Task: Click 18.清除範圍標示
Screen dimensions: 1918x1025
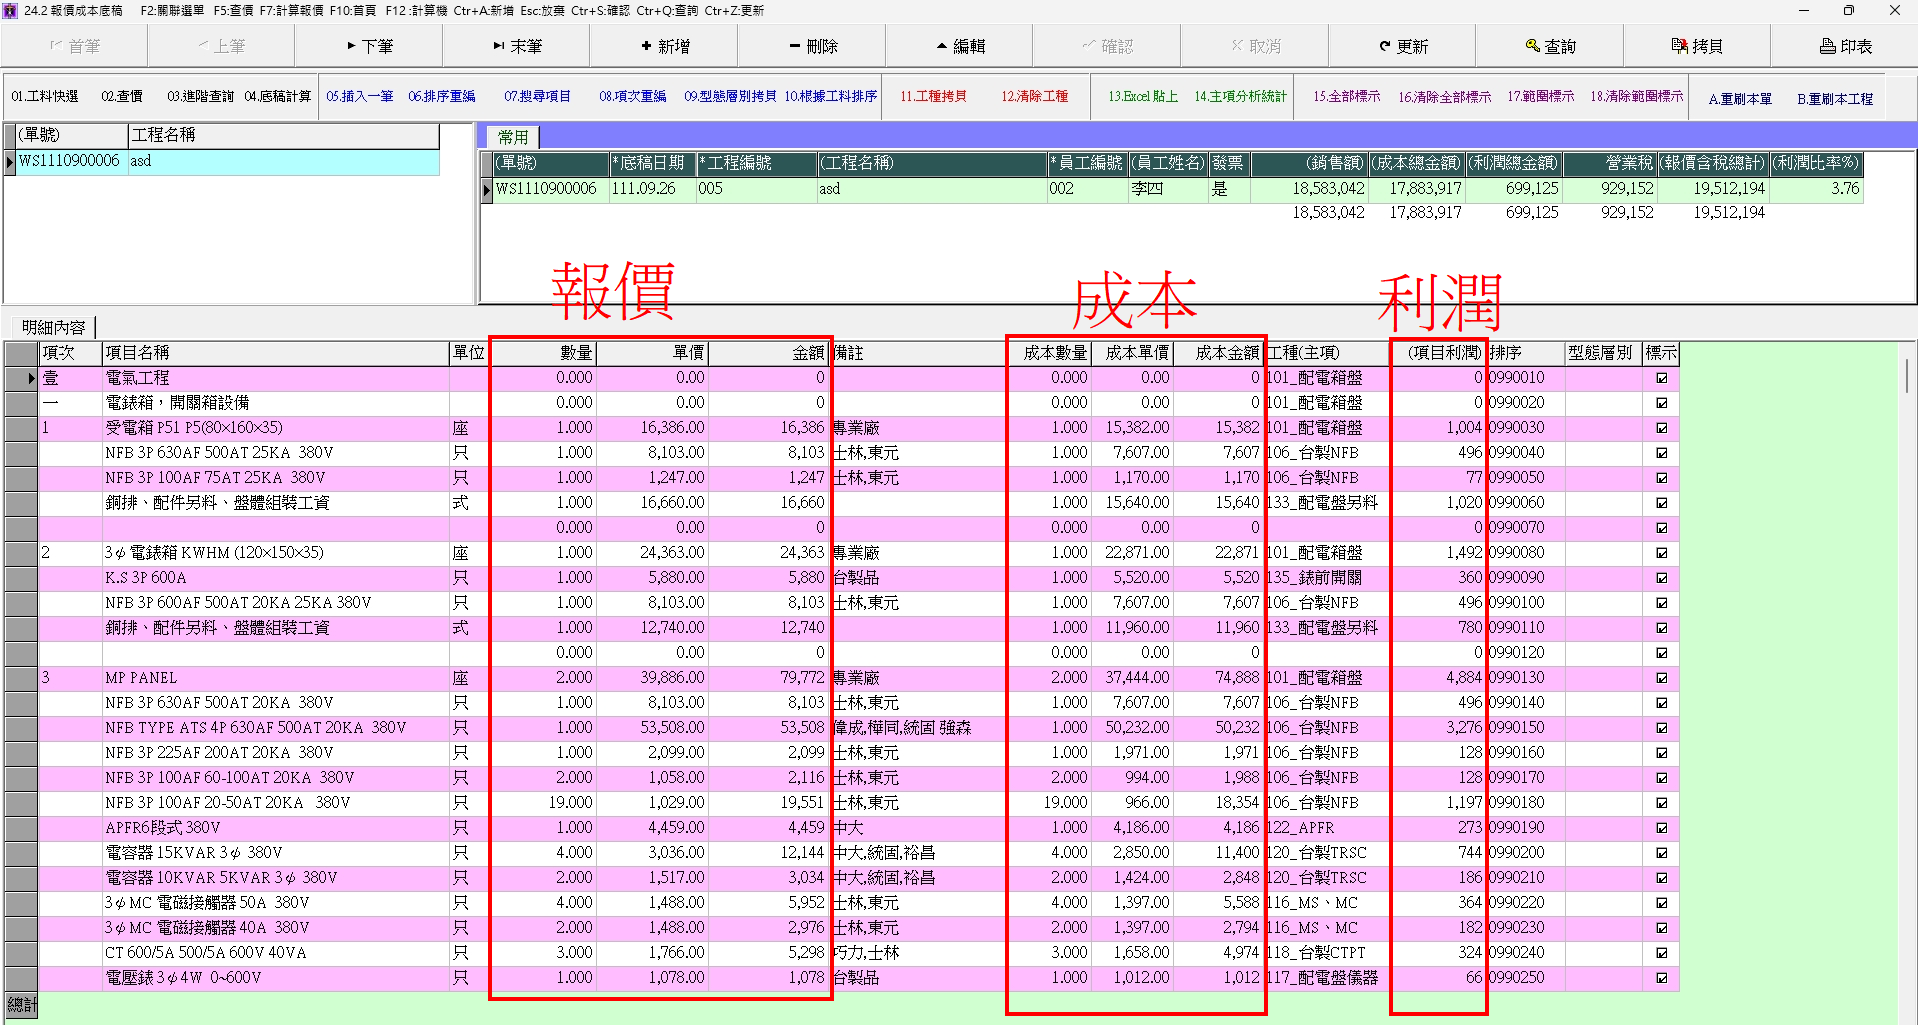Action: point(1637,96)
